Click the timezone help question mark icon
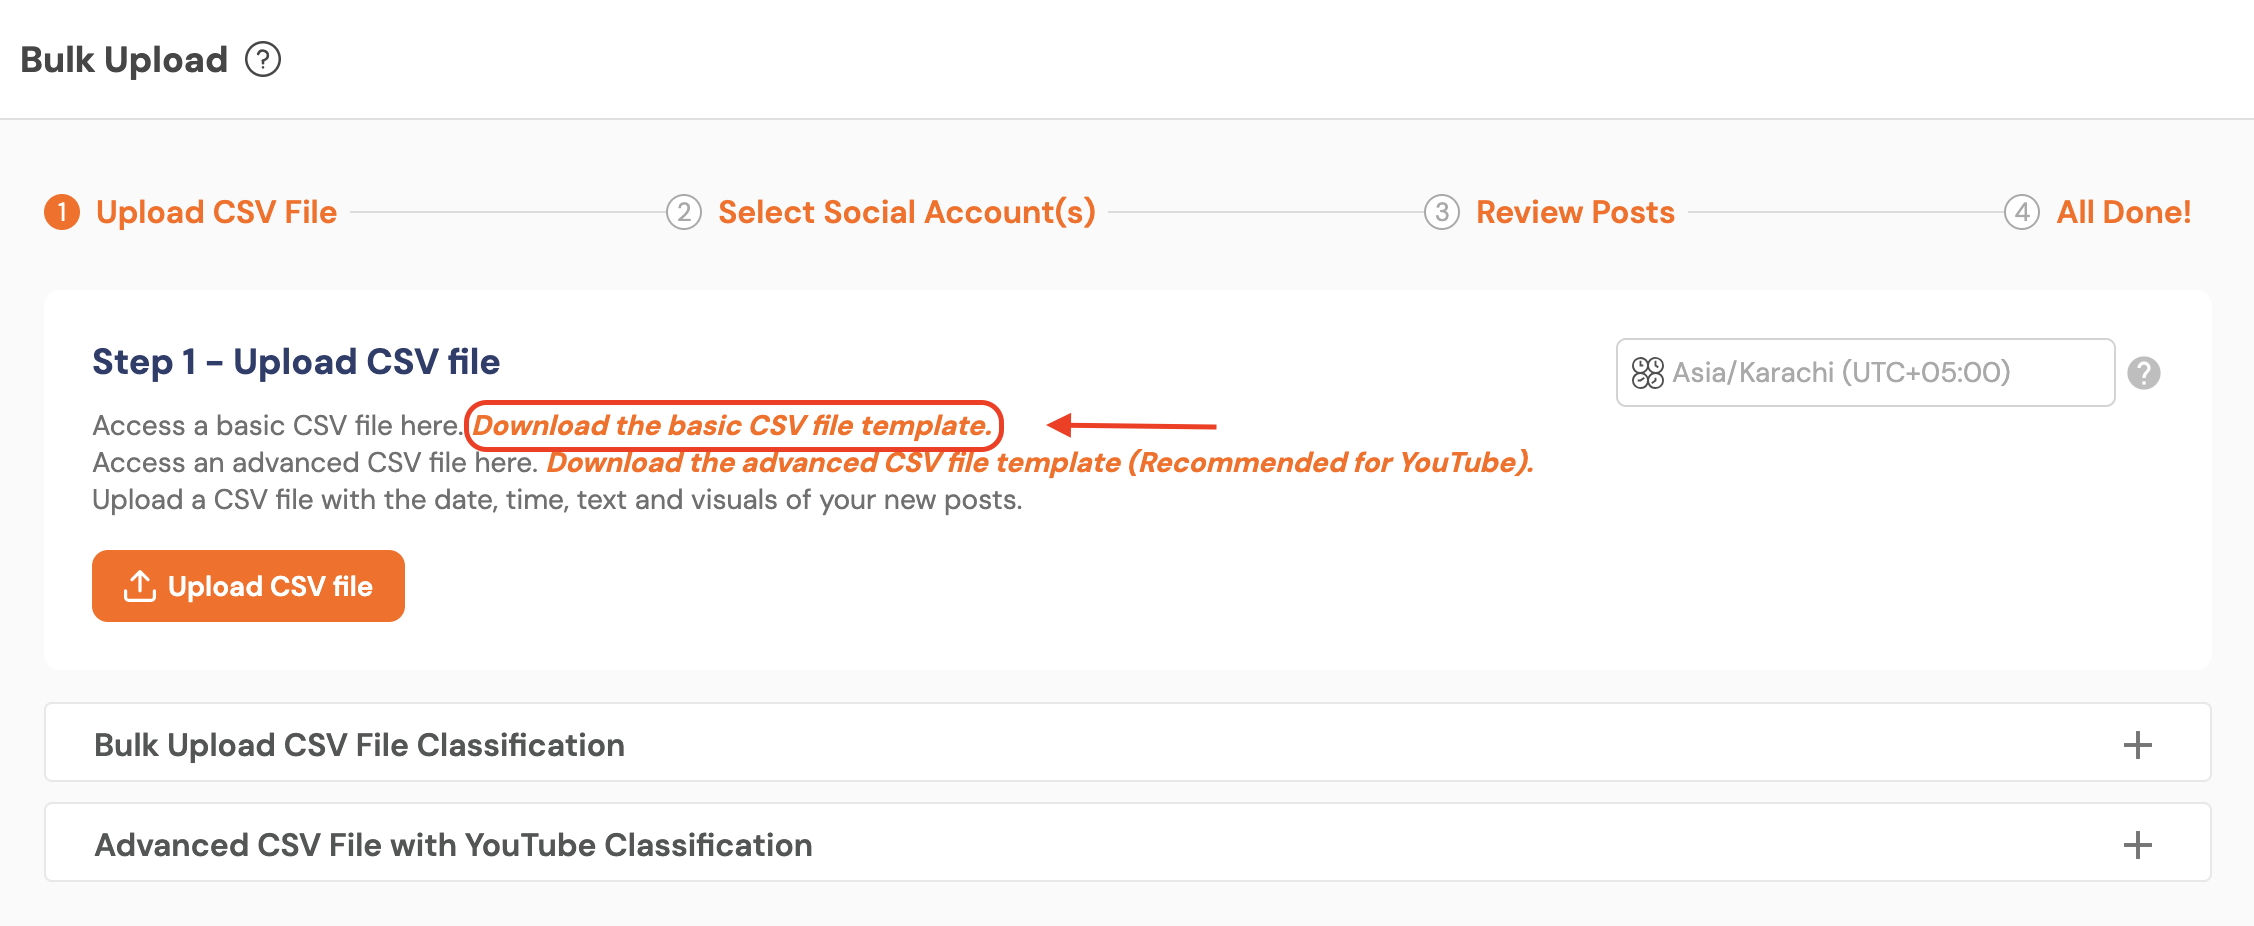This screenshot has height=926, width=2254. 2143,373
